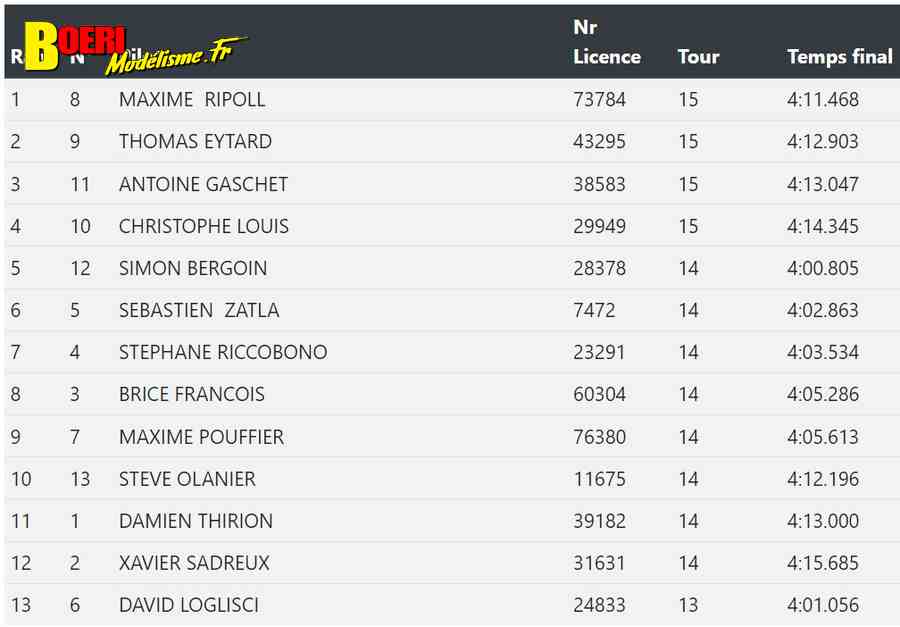Screen dimensions: 900x627
Task: Click CHRISTOPHE LOUIS name cell
Action: [x=204, y=226]
